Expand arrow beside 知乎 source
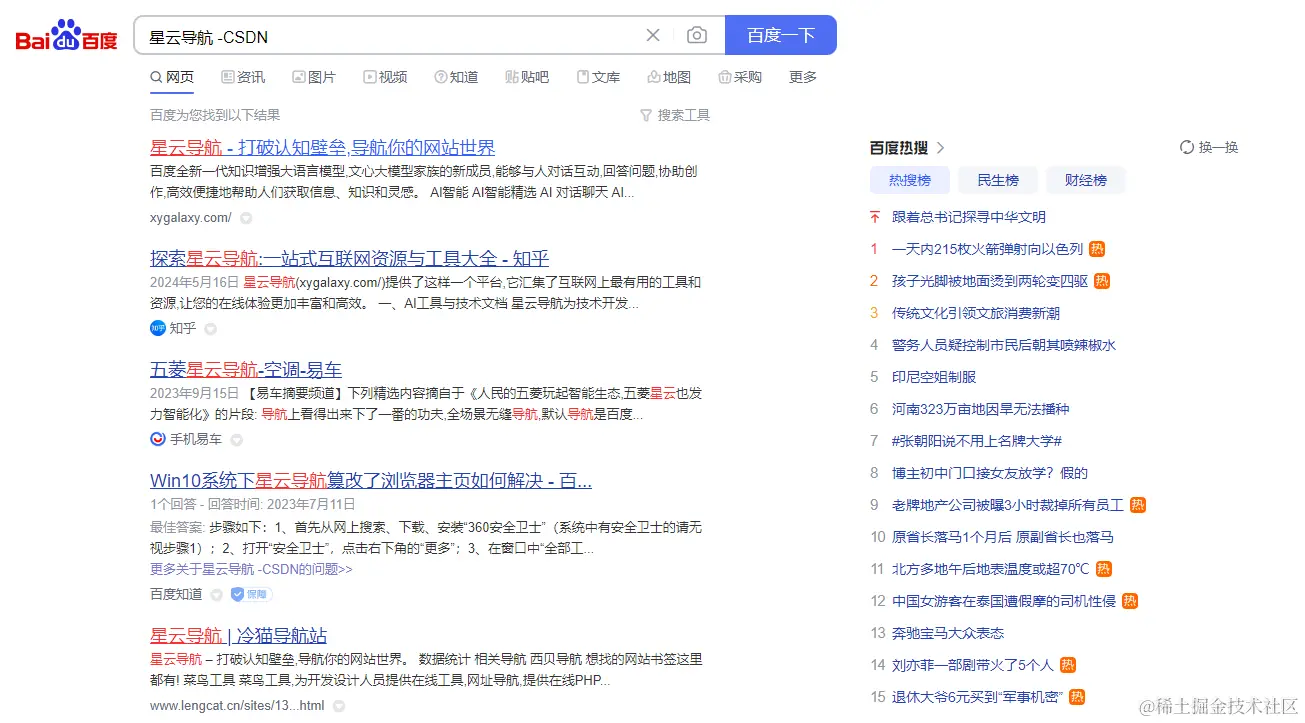 210,329
